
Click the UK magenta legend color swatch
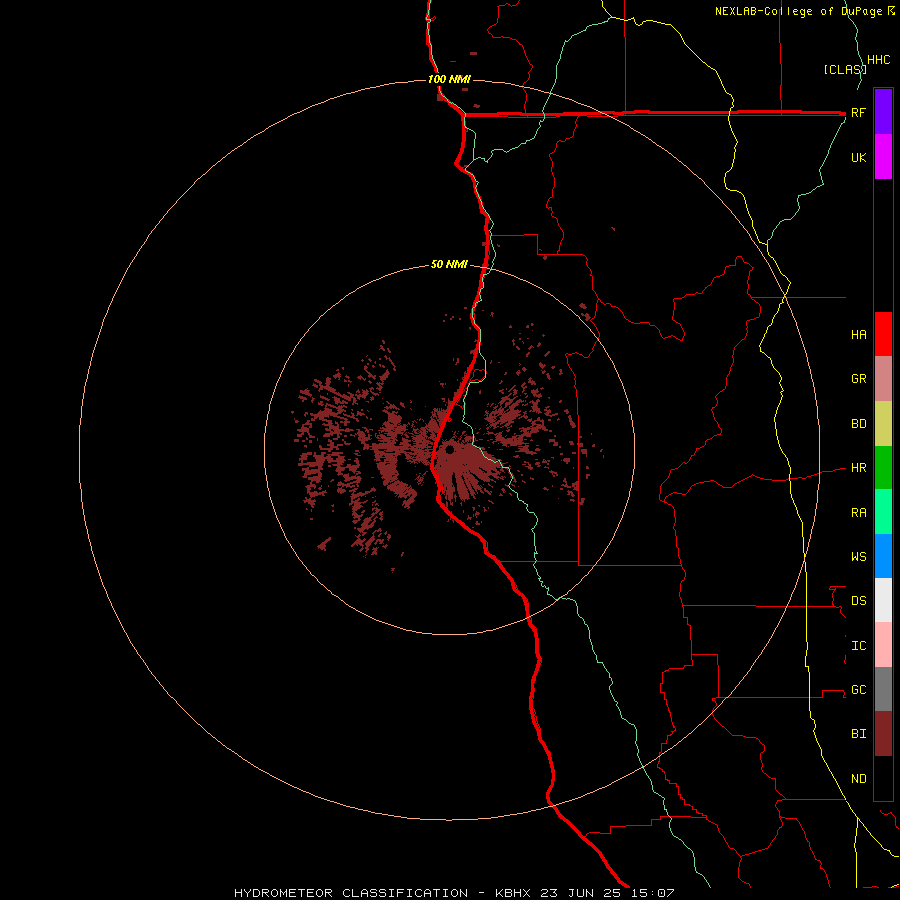pyautogui.click(x=883, y=157)
